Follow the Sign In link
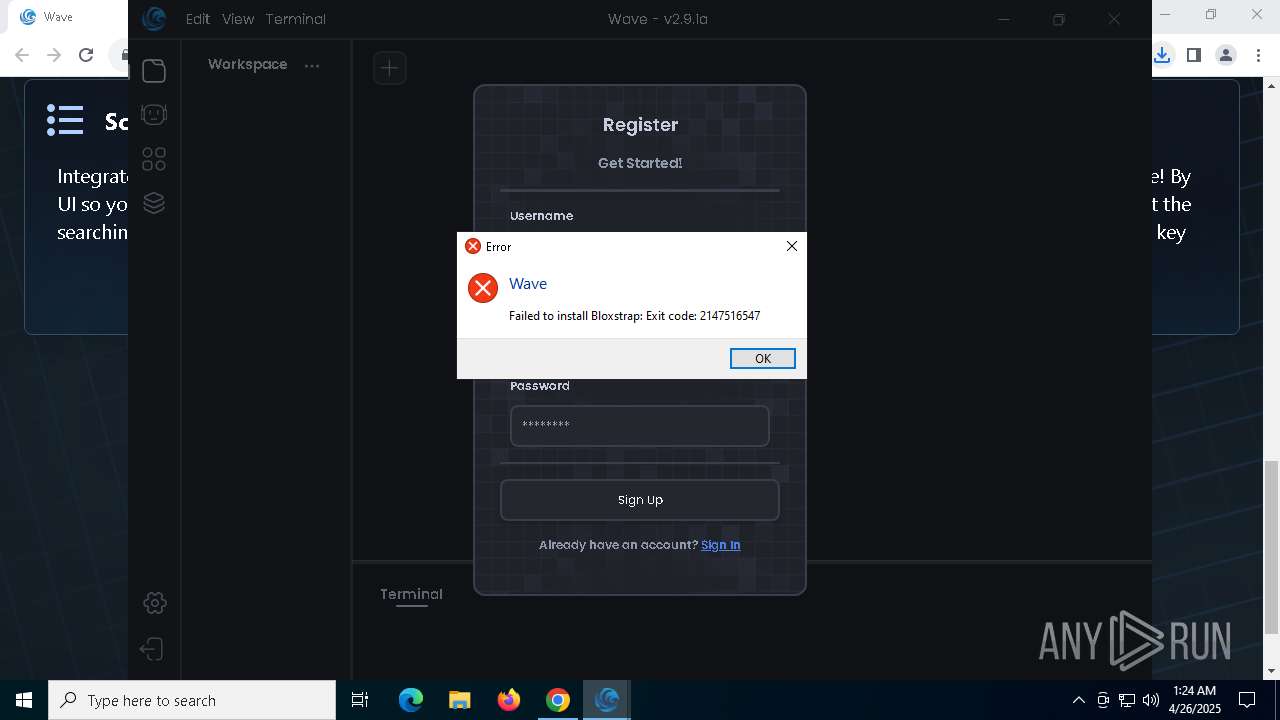 pos(721,545)
